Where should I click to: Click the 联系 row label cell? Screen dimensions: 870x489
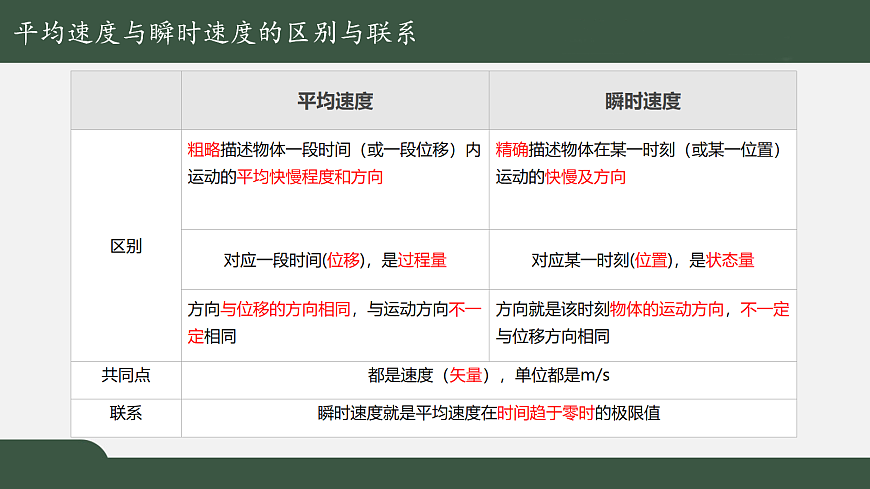pyautogui.click(x=126, y=412)
